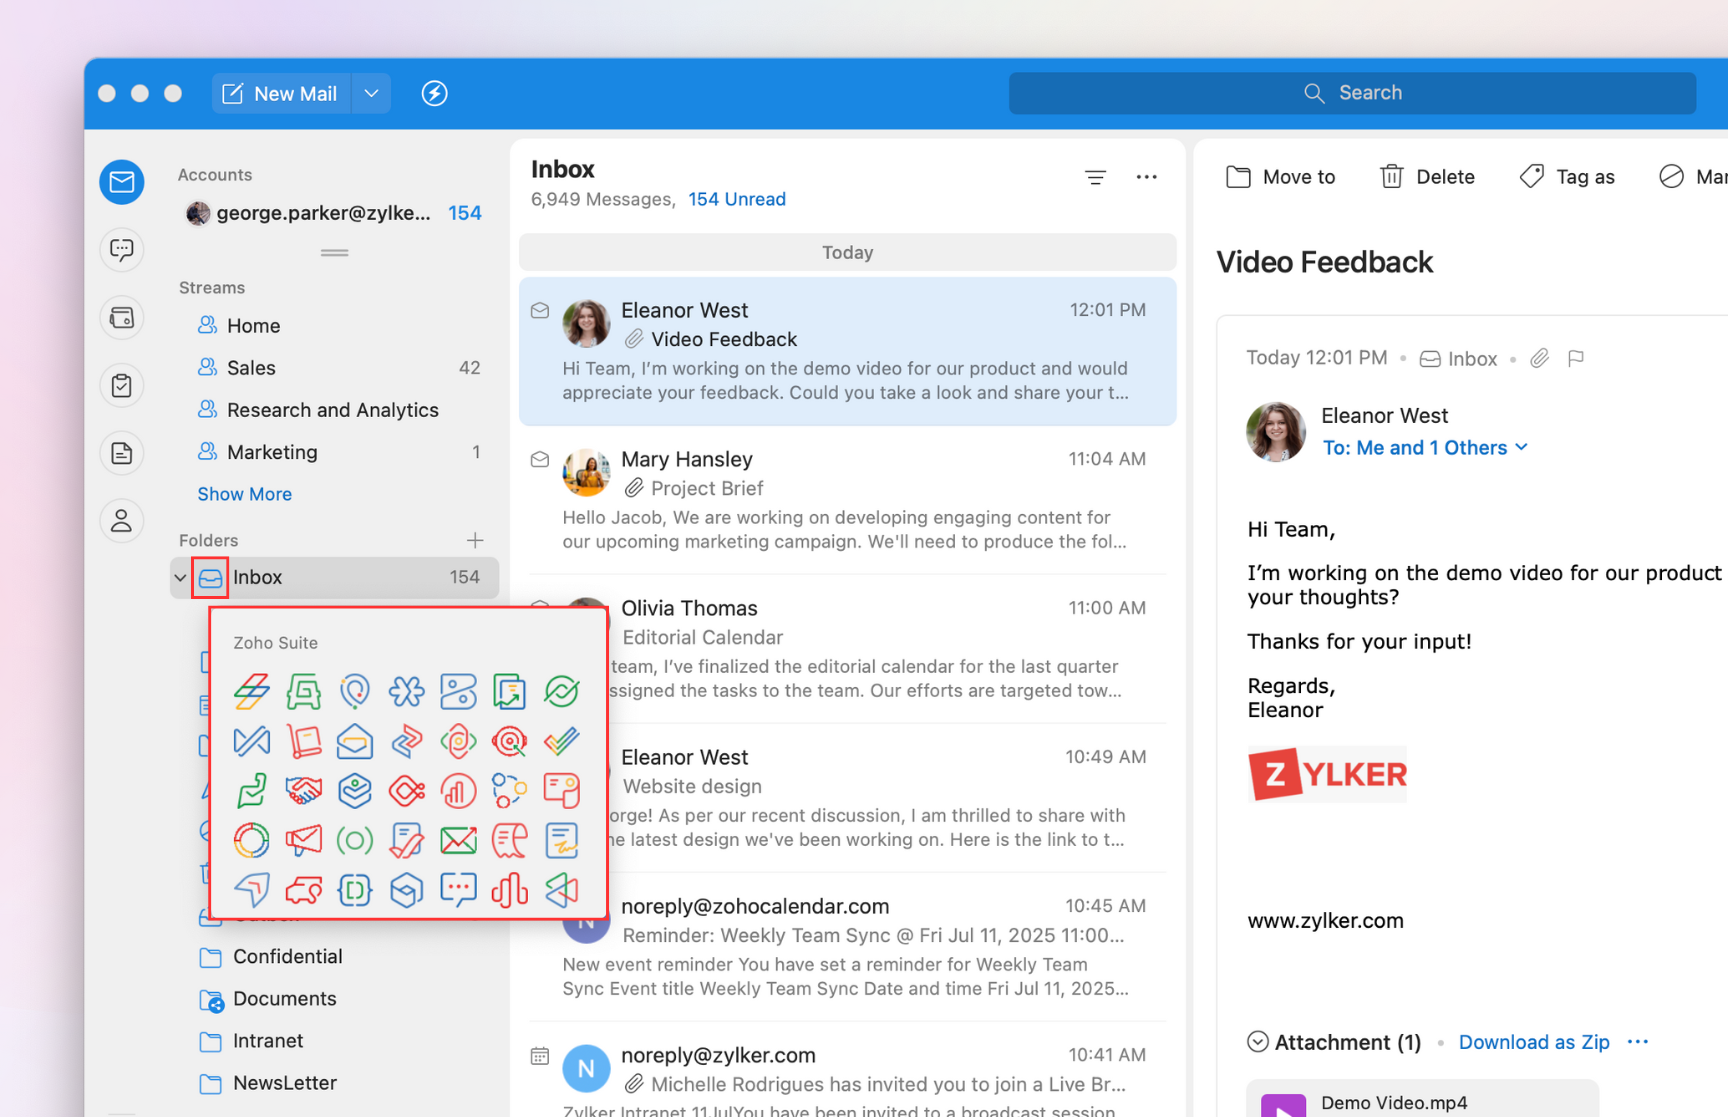
Task: Open the red bar-chart circle Zoho app
Action: point(458,791)
